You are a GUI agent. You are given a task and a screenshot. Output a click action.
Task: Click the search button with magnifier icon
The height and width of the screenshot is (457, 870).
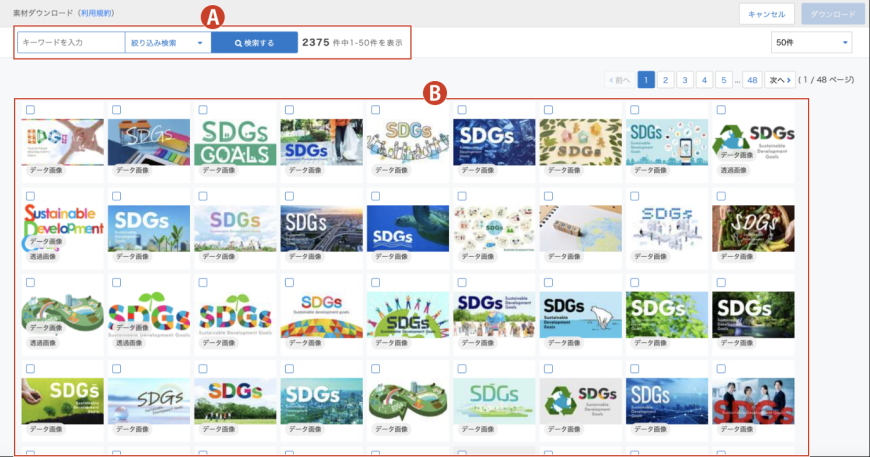click(x=254, y=43)
